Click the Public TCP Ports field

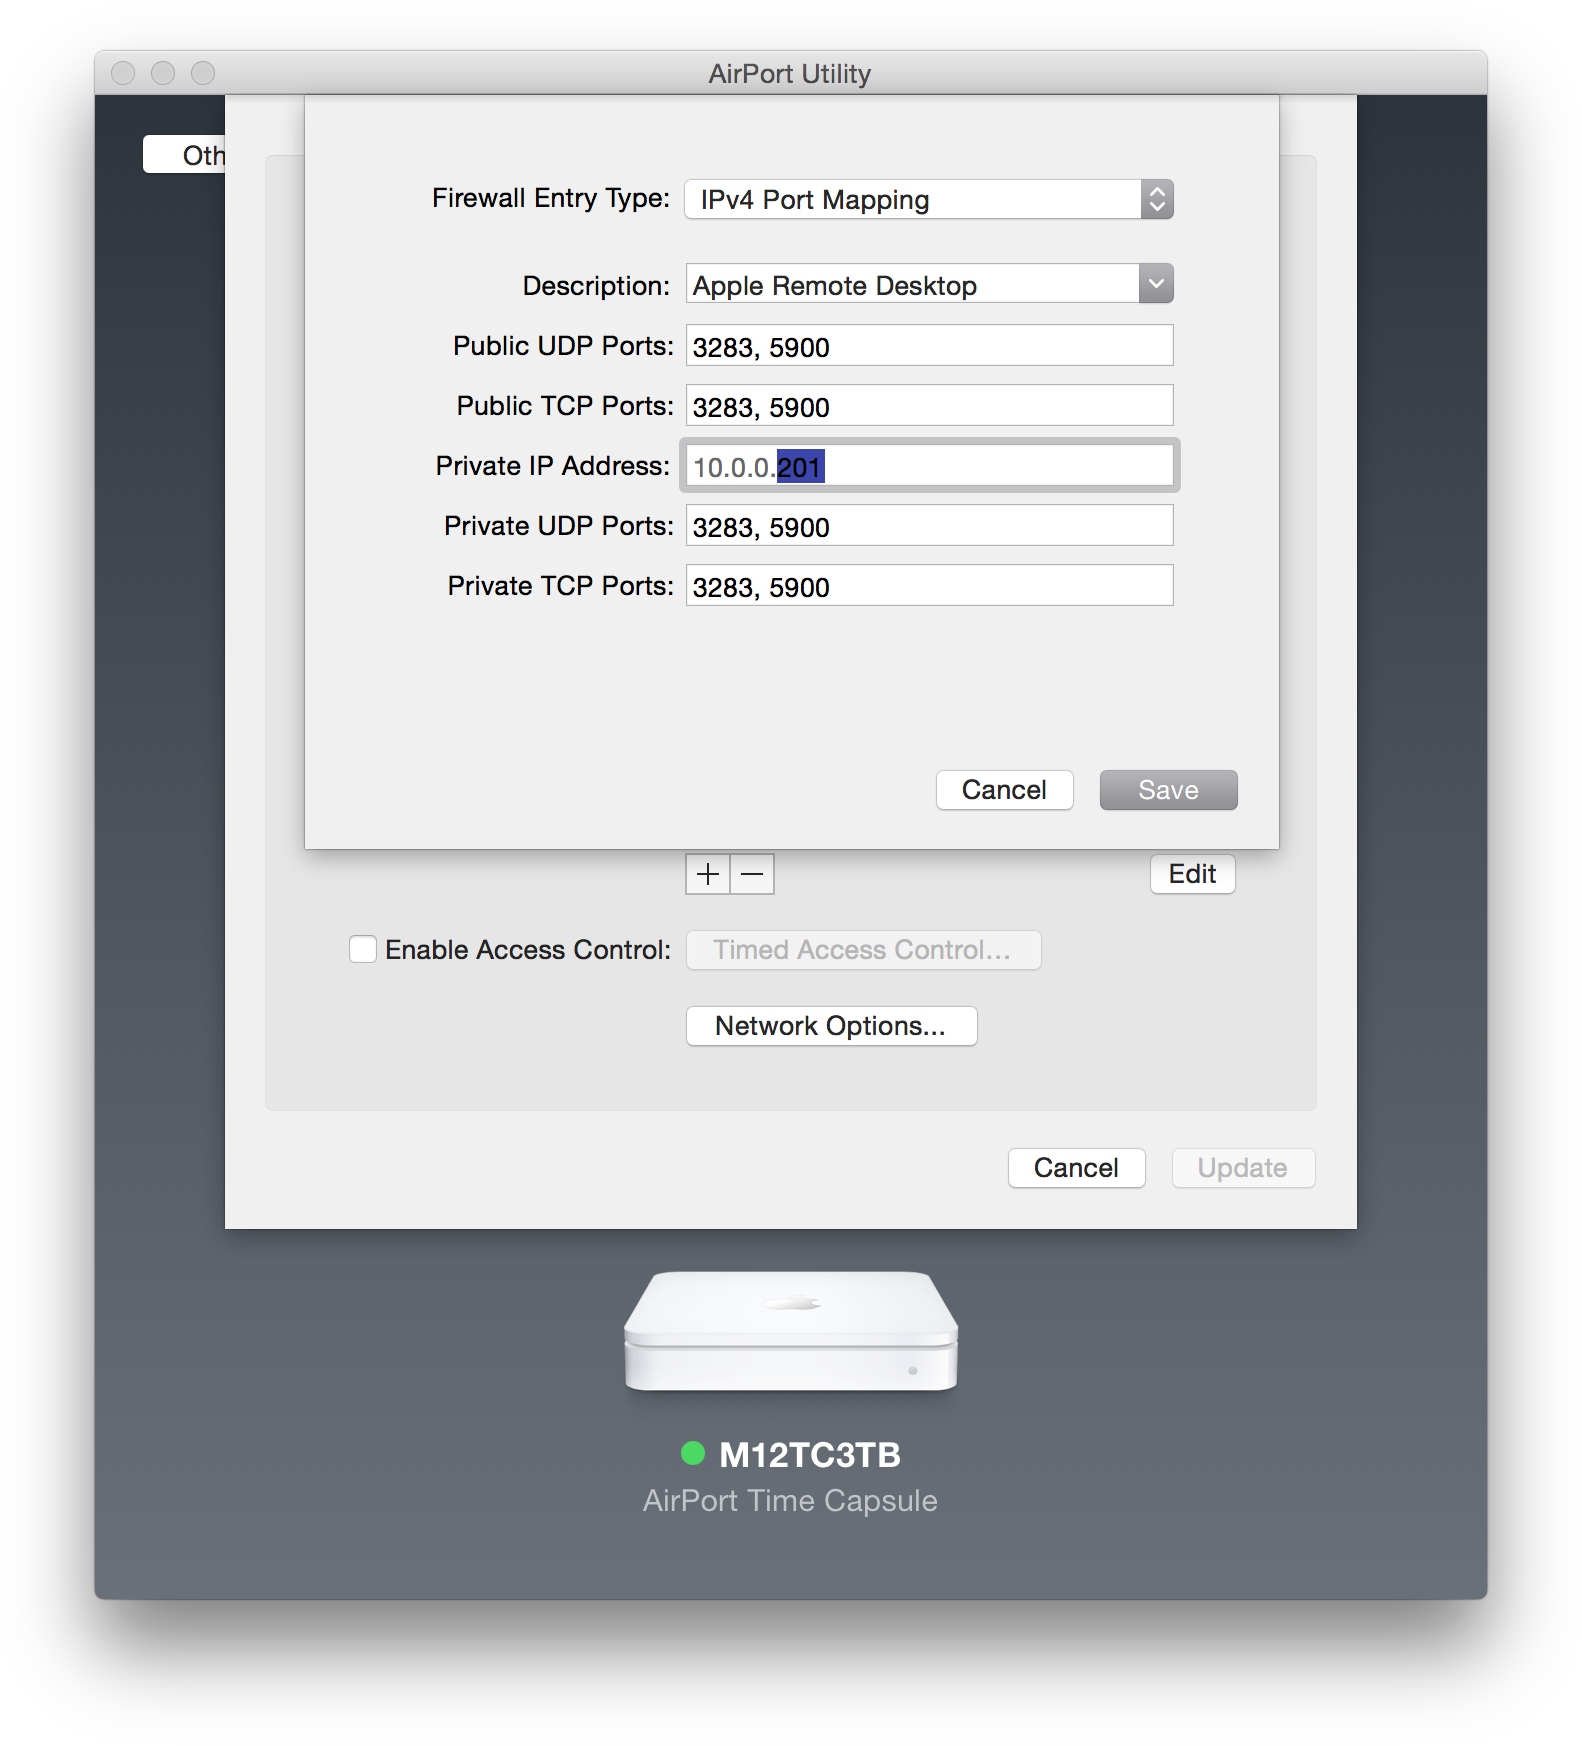pyautogui.click(x=929, y=406)
